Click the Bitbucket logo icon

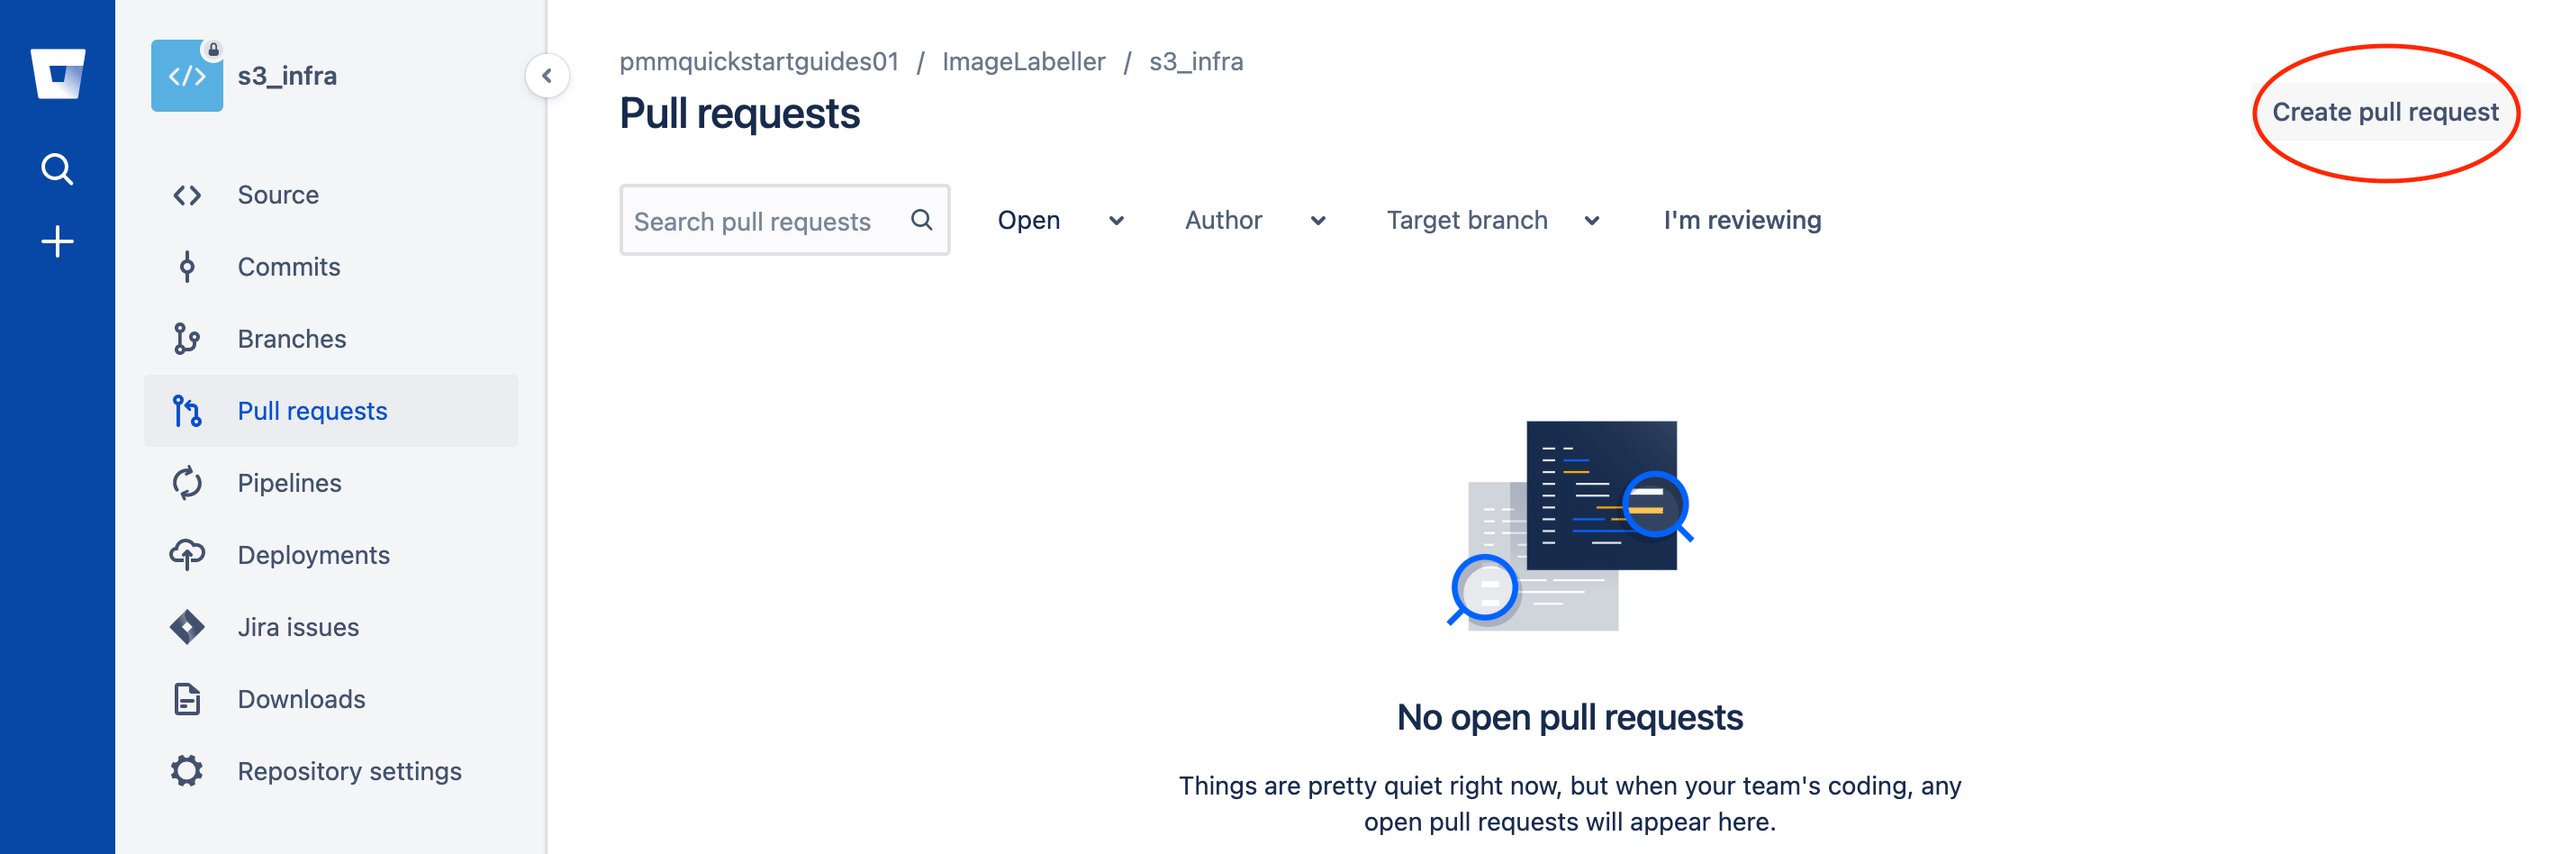57,74
